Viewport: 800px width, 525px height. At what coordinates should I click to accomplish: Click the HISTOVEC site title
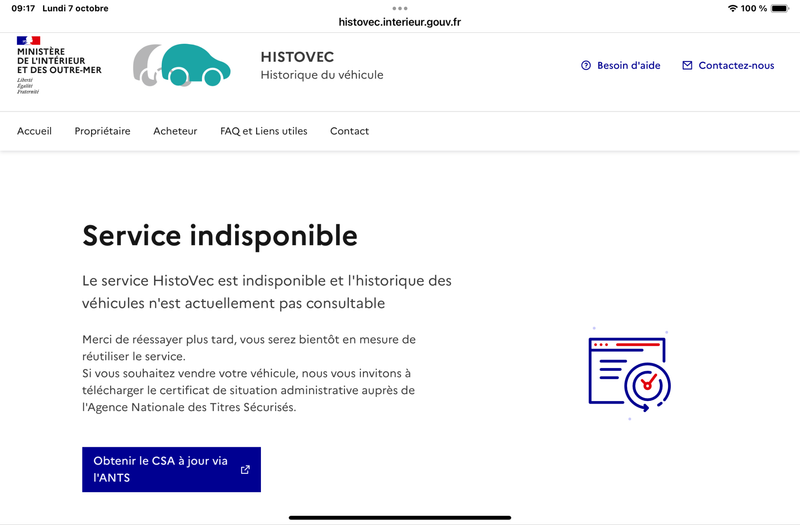pos(297,57)
